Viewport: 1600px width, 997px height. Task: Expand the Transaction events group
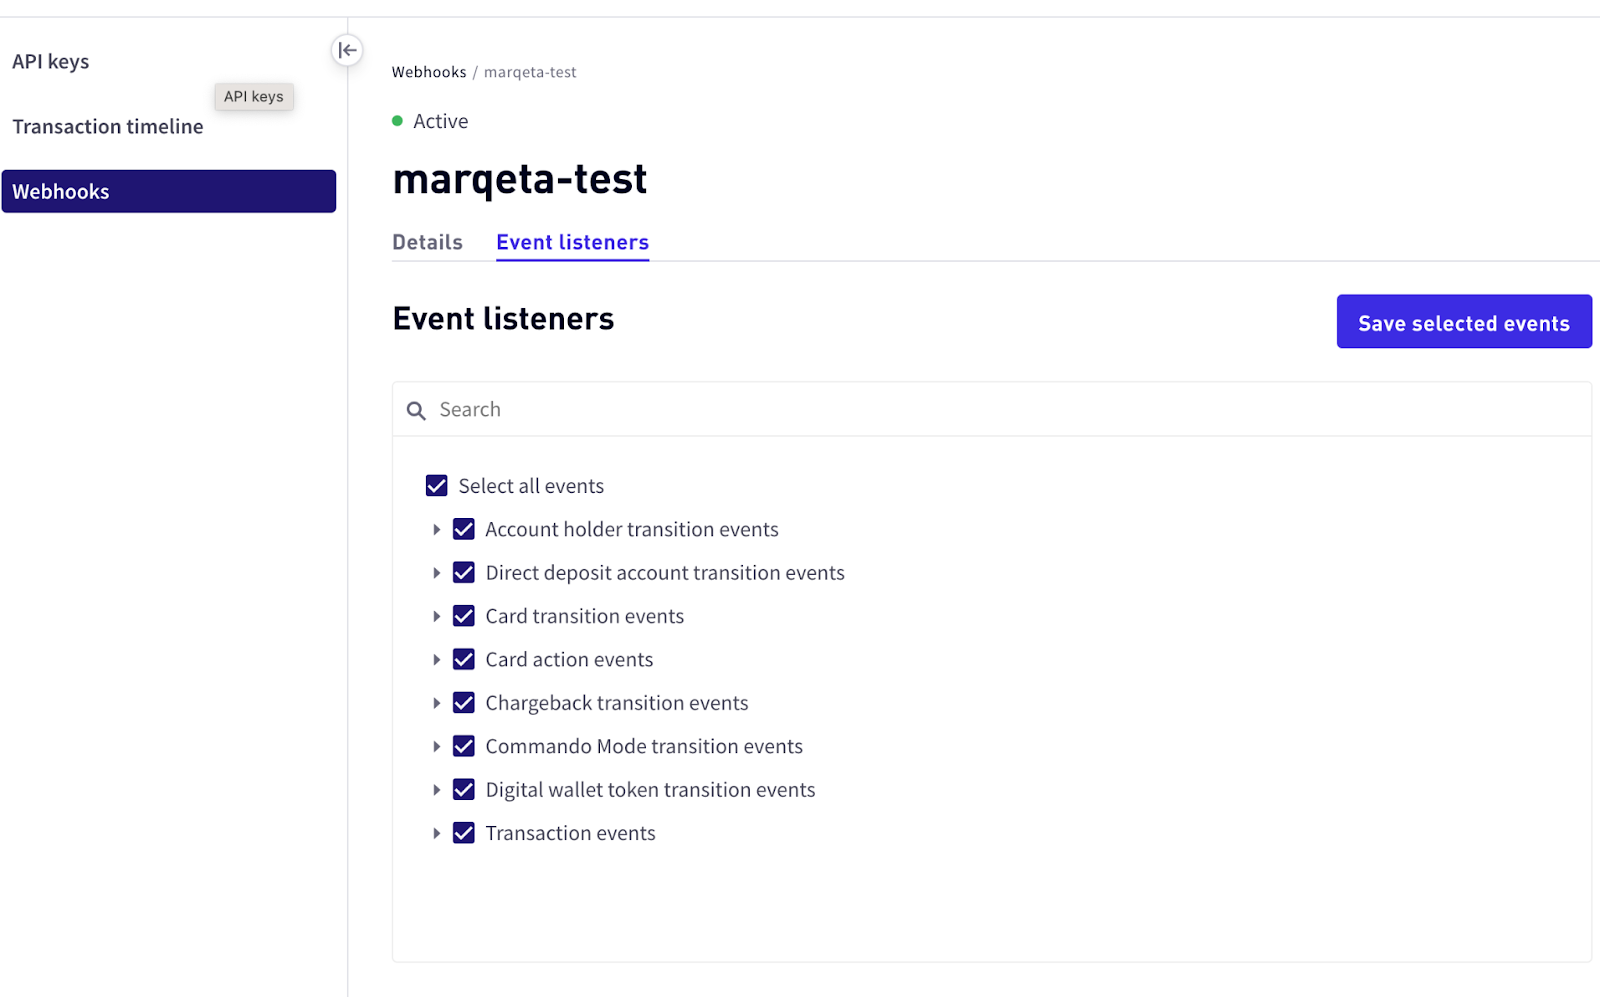(x=436, y=833)
